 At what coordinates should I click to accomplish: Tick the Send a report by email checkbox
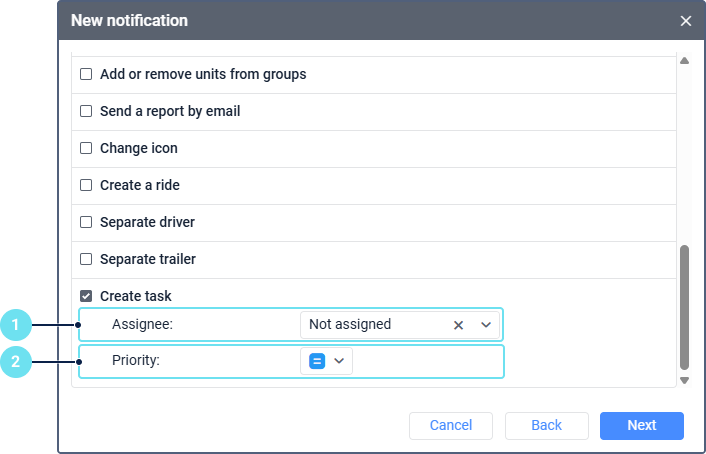click(x=86, y=111)
